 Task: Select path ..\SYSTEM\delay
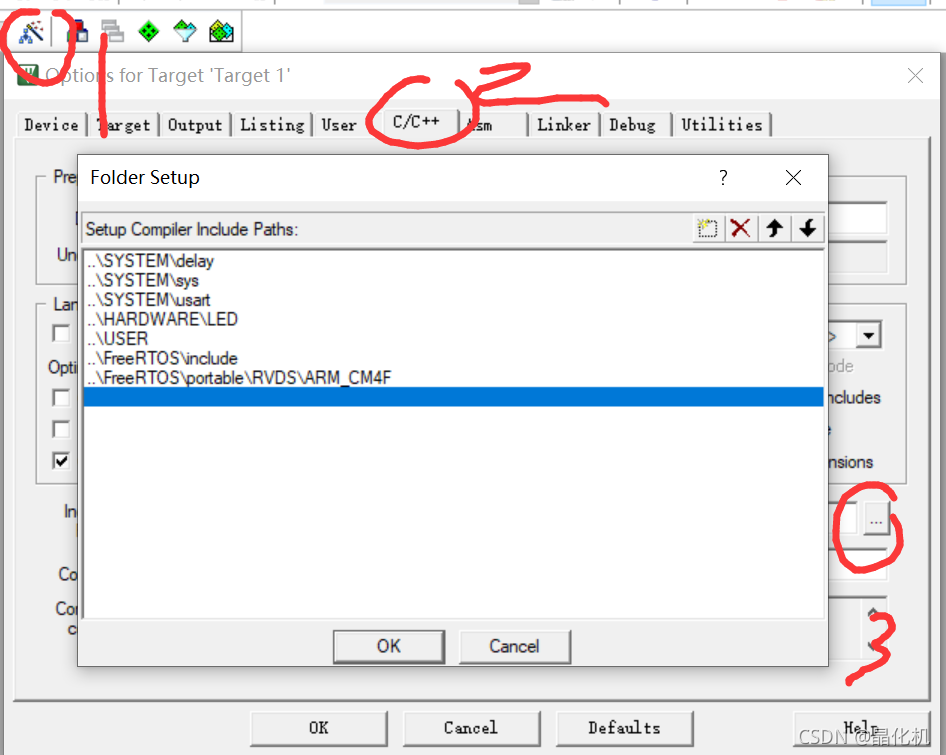click(453, 261)
